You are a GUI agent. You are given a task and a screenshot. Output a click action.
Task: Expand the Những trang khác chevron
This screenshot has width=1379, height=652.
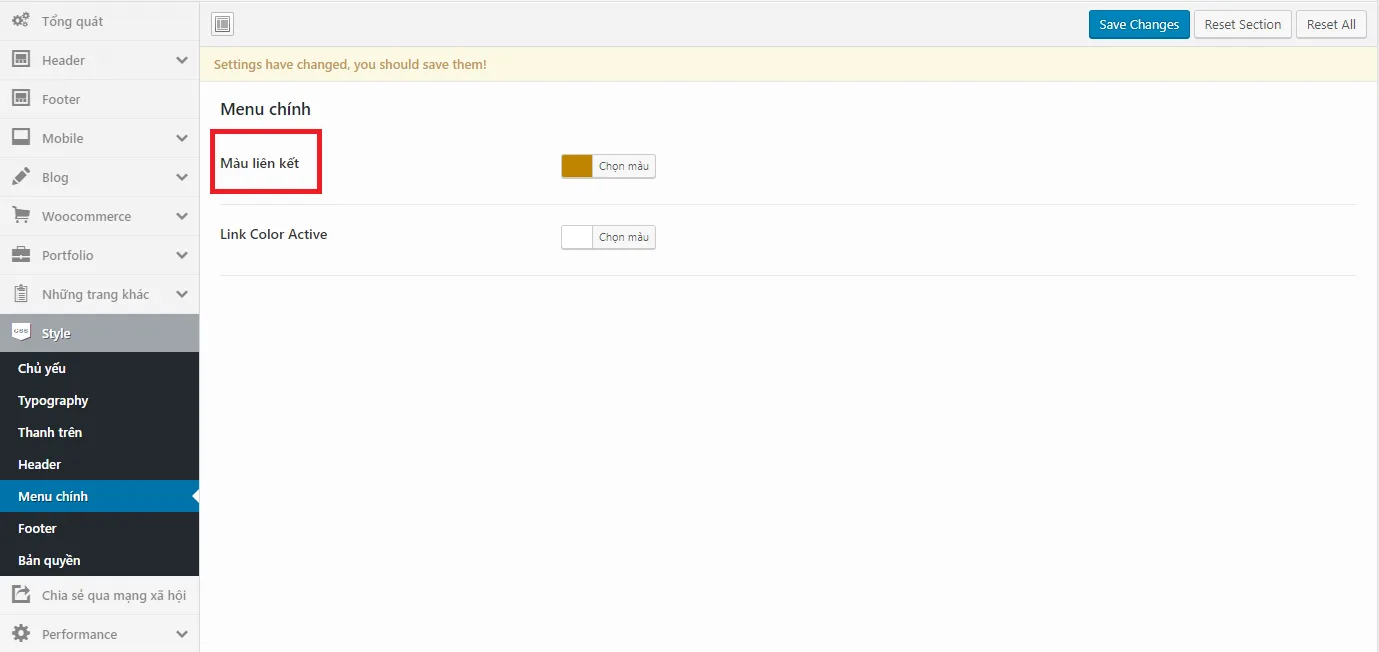[x=182, y=294]
